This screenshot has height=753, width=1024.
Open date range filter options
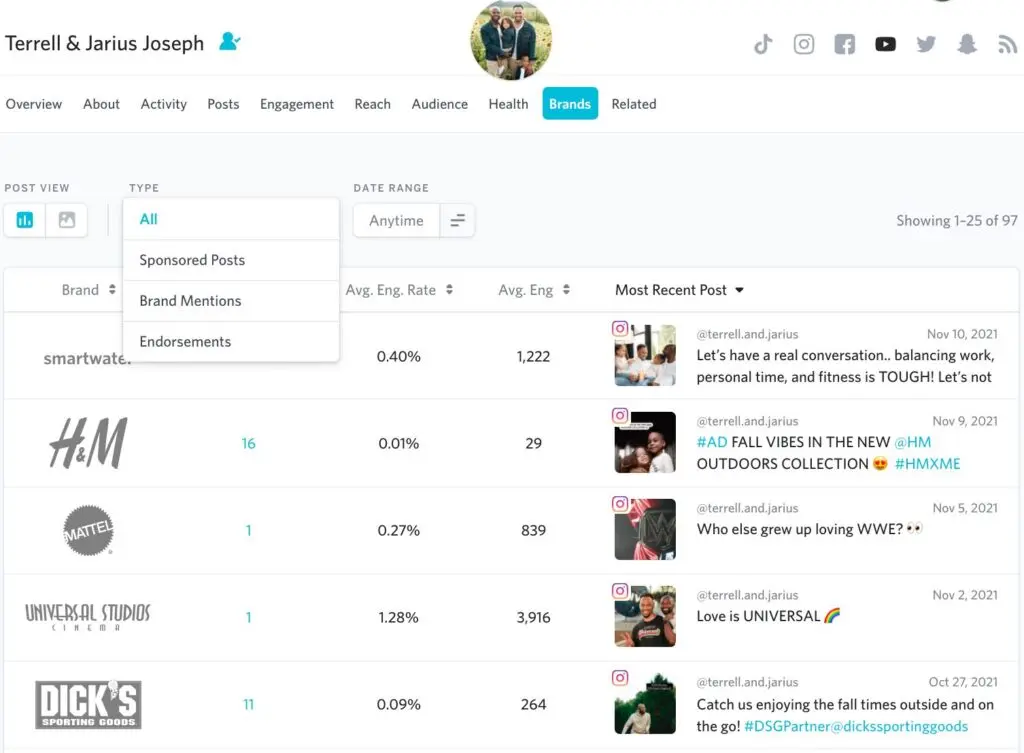(457, 221)
